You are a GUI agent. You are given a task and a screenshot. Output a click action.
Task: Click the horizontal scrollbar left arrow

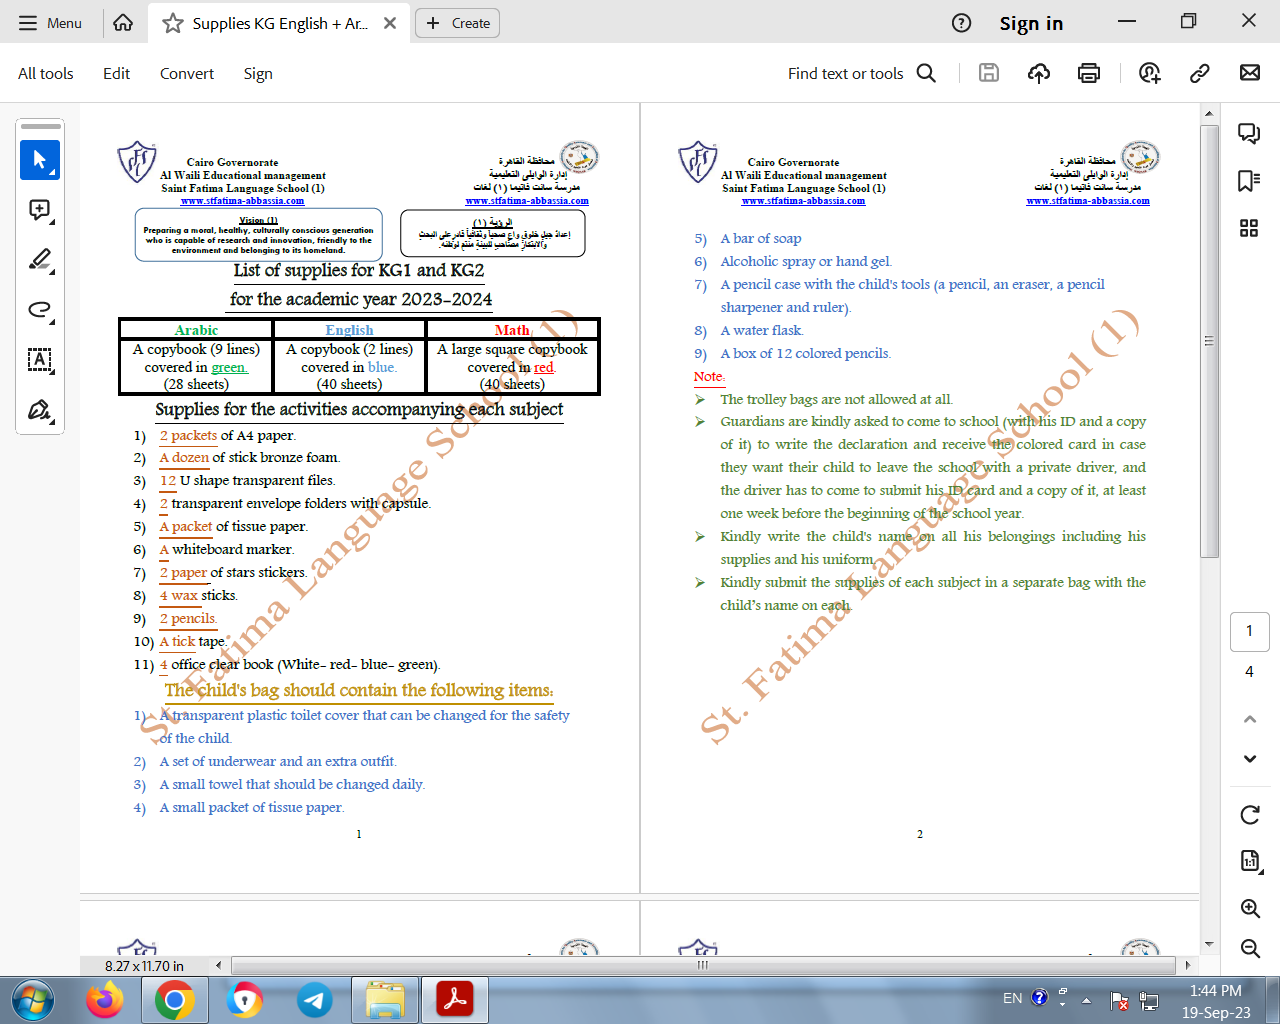[219, 965]
